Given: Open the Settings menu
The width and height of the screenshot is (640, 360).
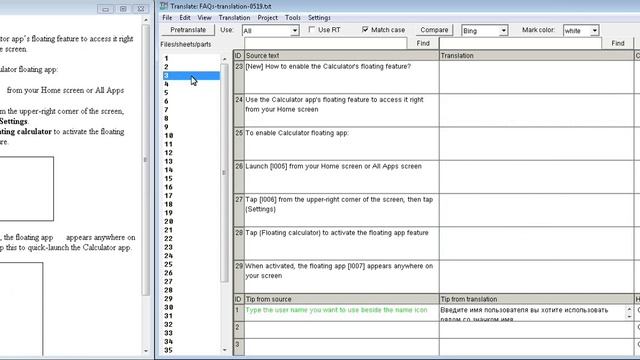Looking at the screenshot, I should point(319,18).
